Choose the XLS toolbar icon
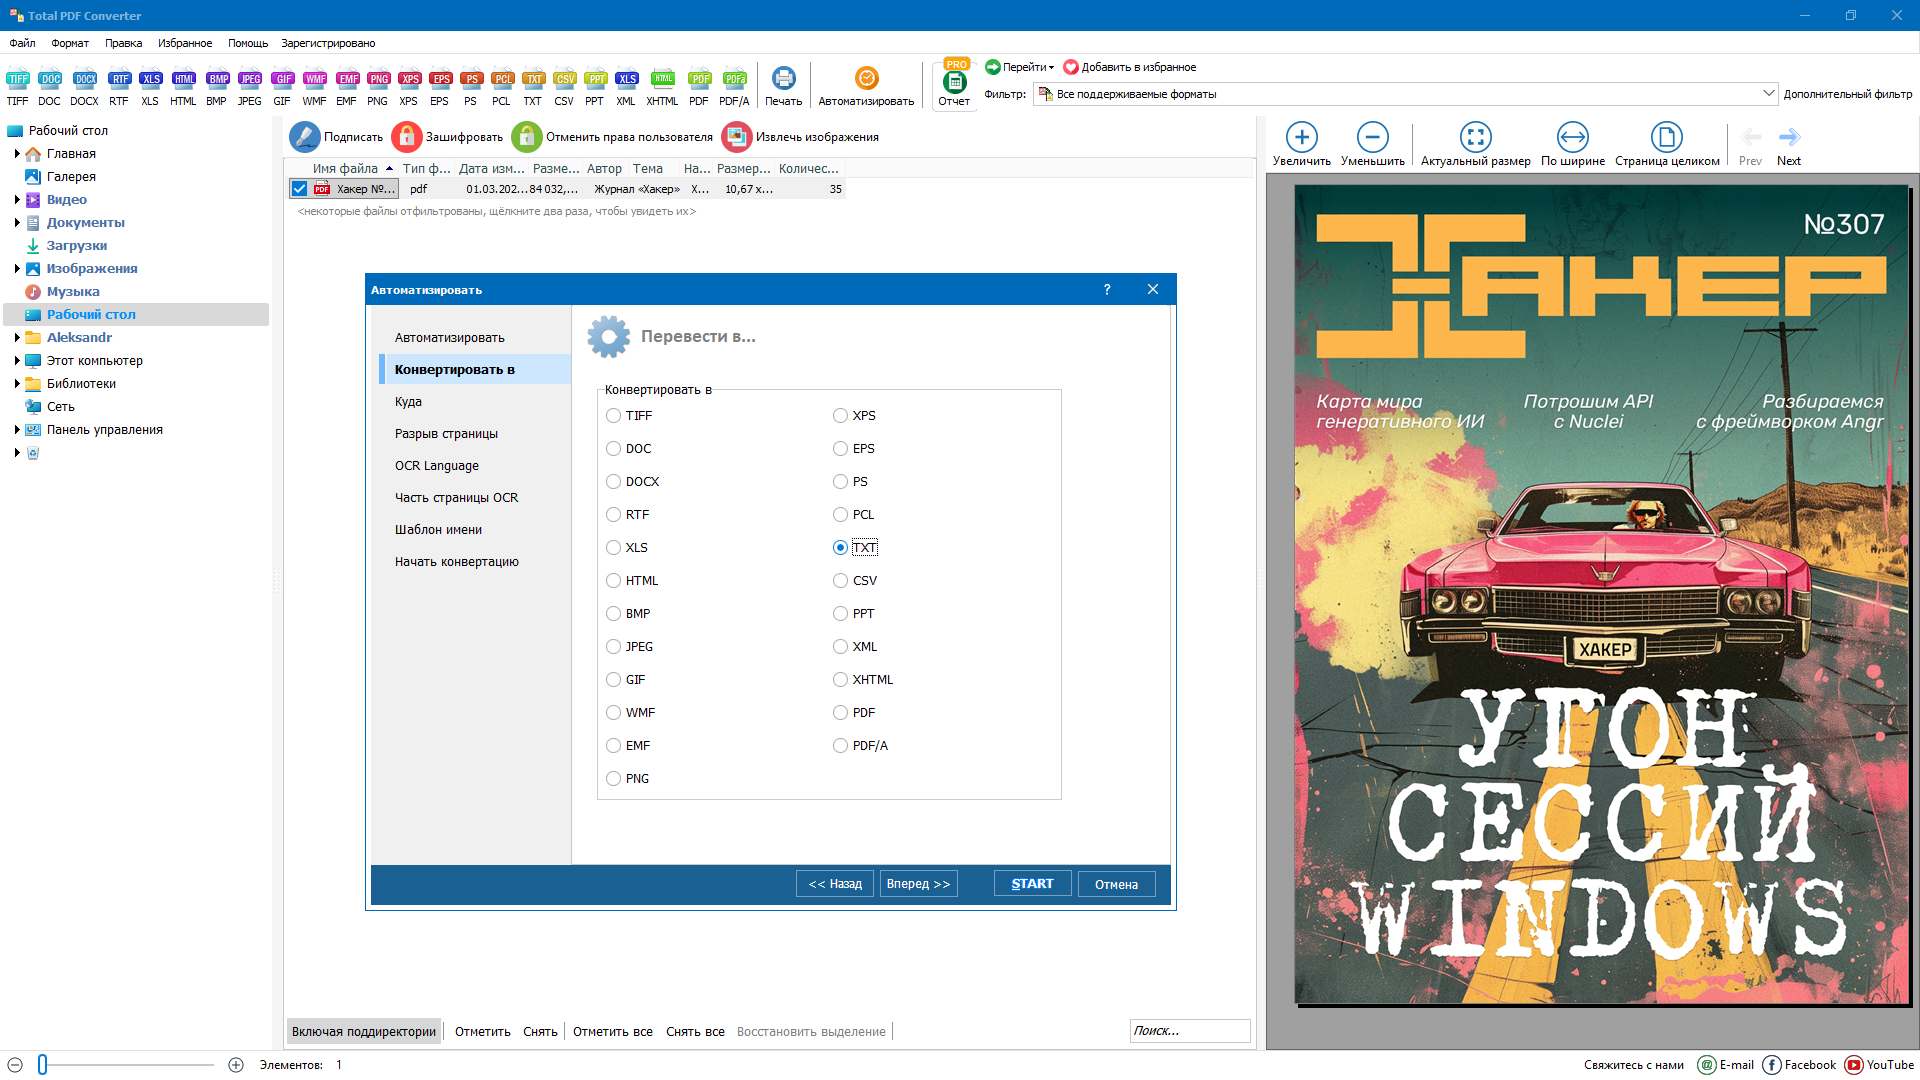This screenshot has width=1920, height=1080. pyautogui.click(x=150, y=87)
